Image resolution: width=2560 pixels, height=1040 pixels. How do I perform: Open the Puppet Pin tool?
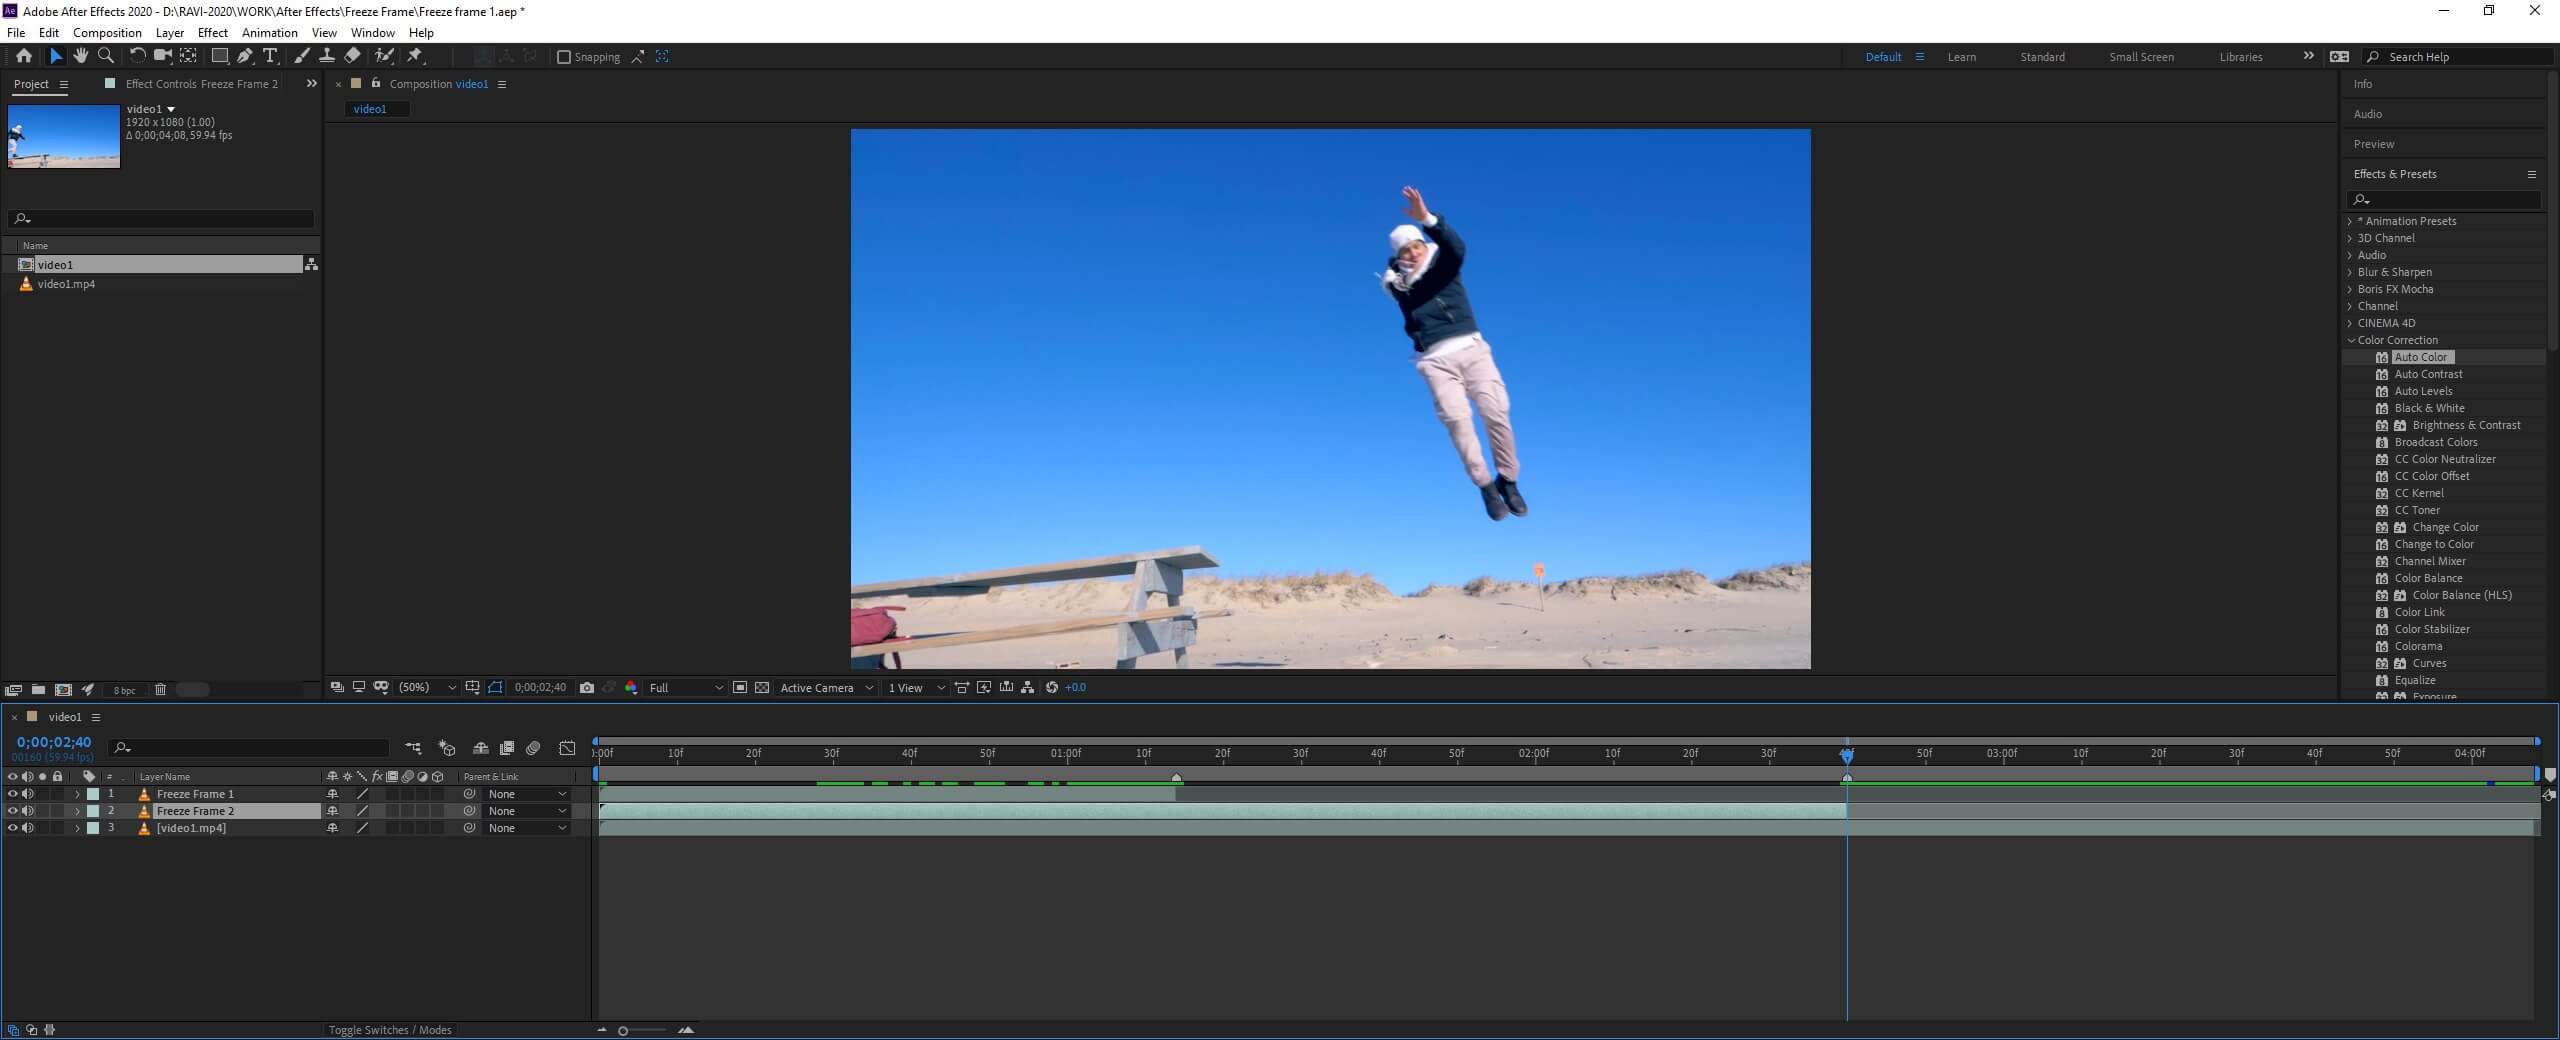(x=416, y=56)
